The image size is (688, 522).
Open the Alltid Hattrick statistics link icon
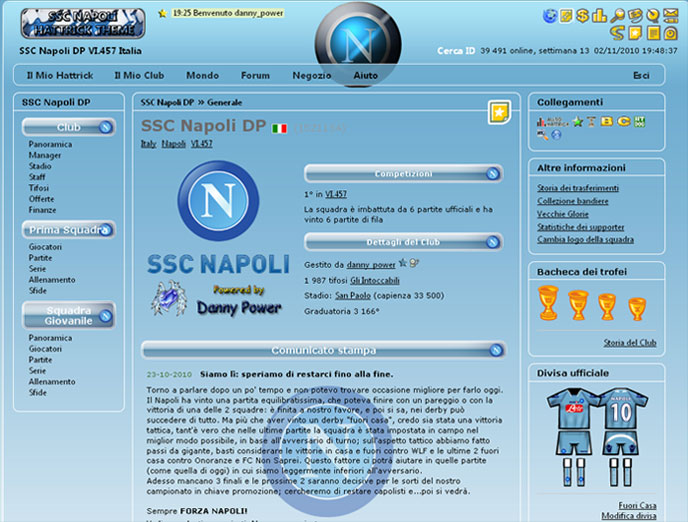click(x=552, y=122)
